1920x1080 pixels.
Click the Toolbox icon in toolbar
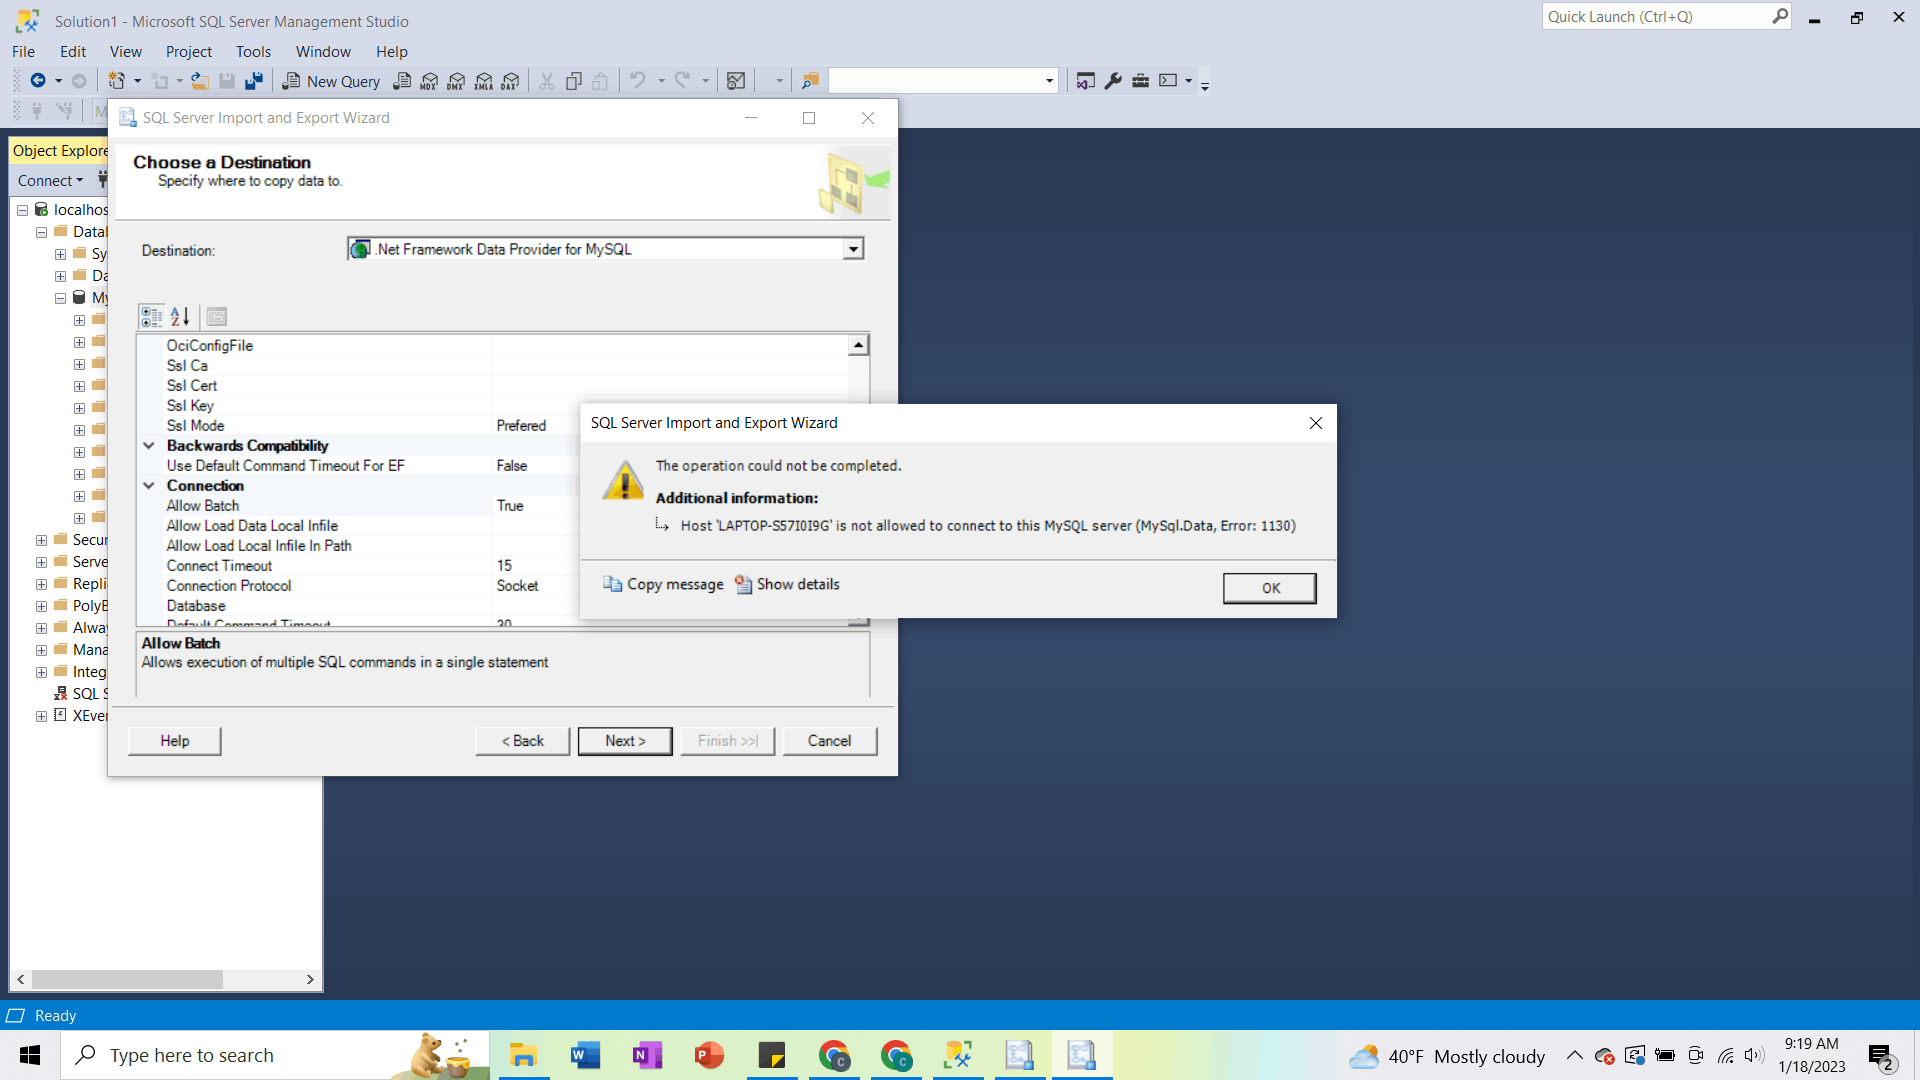(1140, 81)
